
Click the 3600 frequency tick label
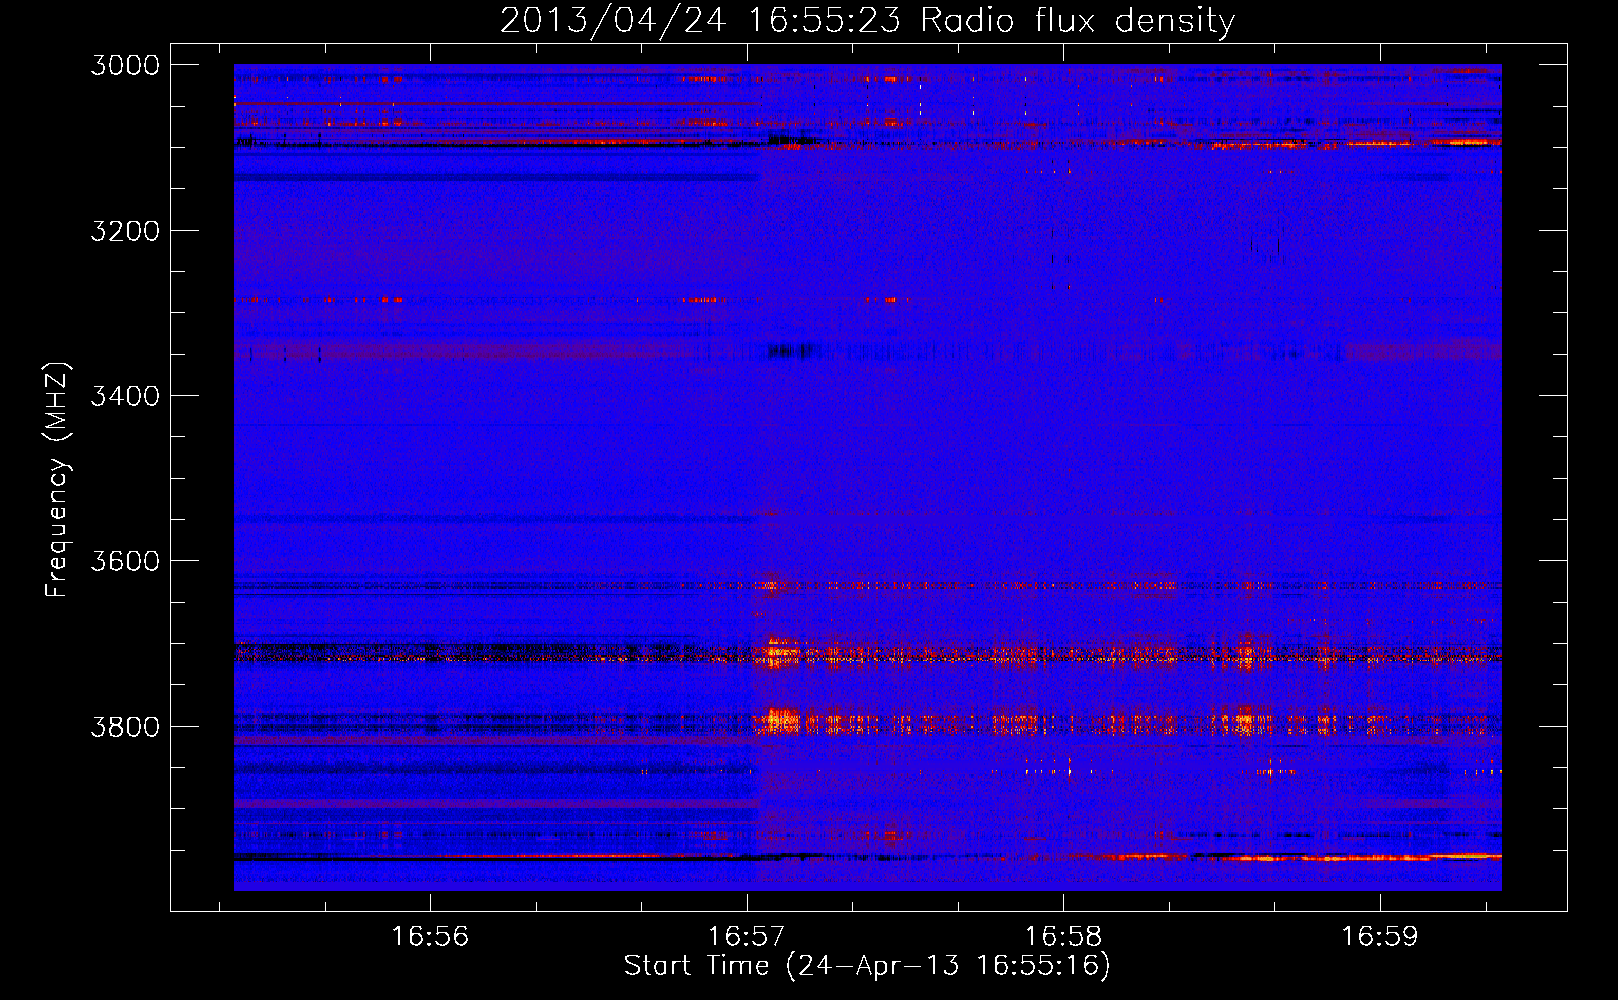tap(125, 561)
